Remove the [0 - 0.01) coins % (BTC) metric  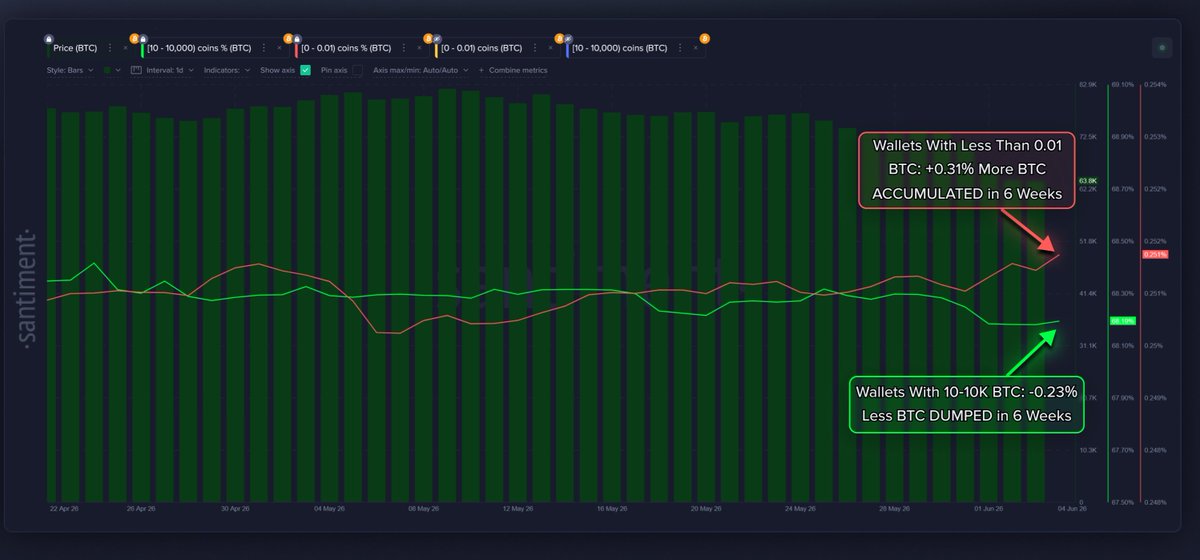[x=420, y=48]
